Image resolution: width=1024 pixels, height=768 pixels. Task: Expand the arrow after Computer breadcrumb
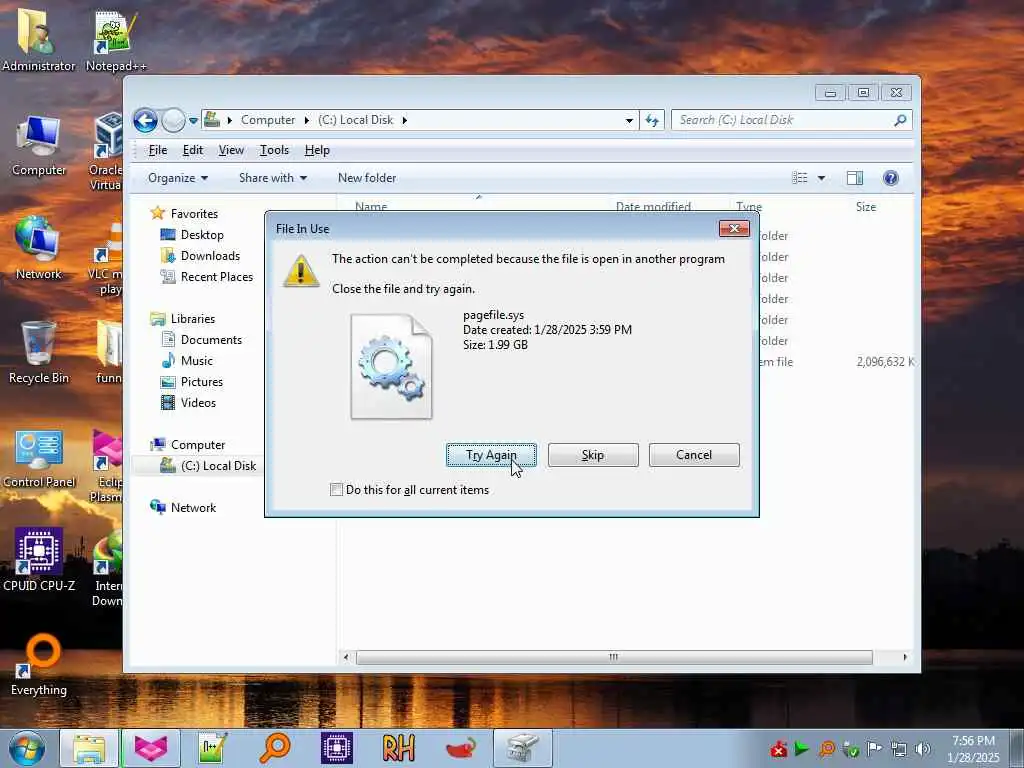[x=306, y=121]
